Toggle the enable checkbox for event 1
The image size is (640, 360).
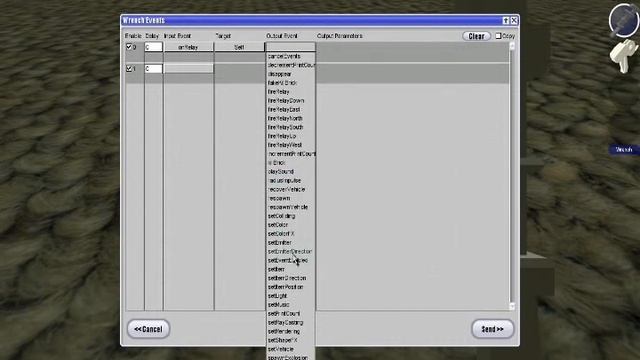pos(129,69)
